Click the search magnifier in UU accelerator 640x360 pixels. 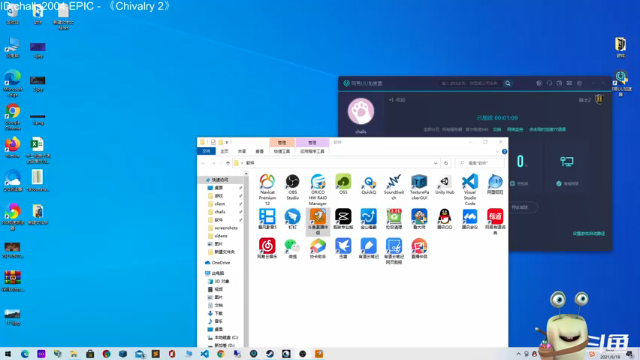tap(507, 83)
